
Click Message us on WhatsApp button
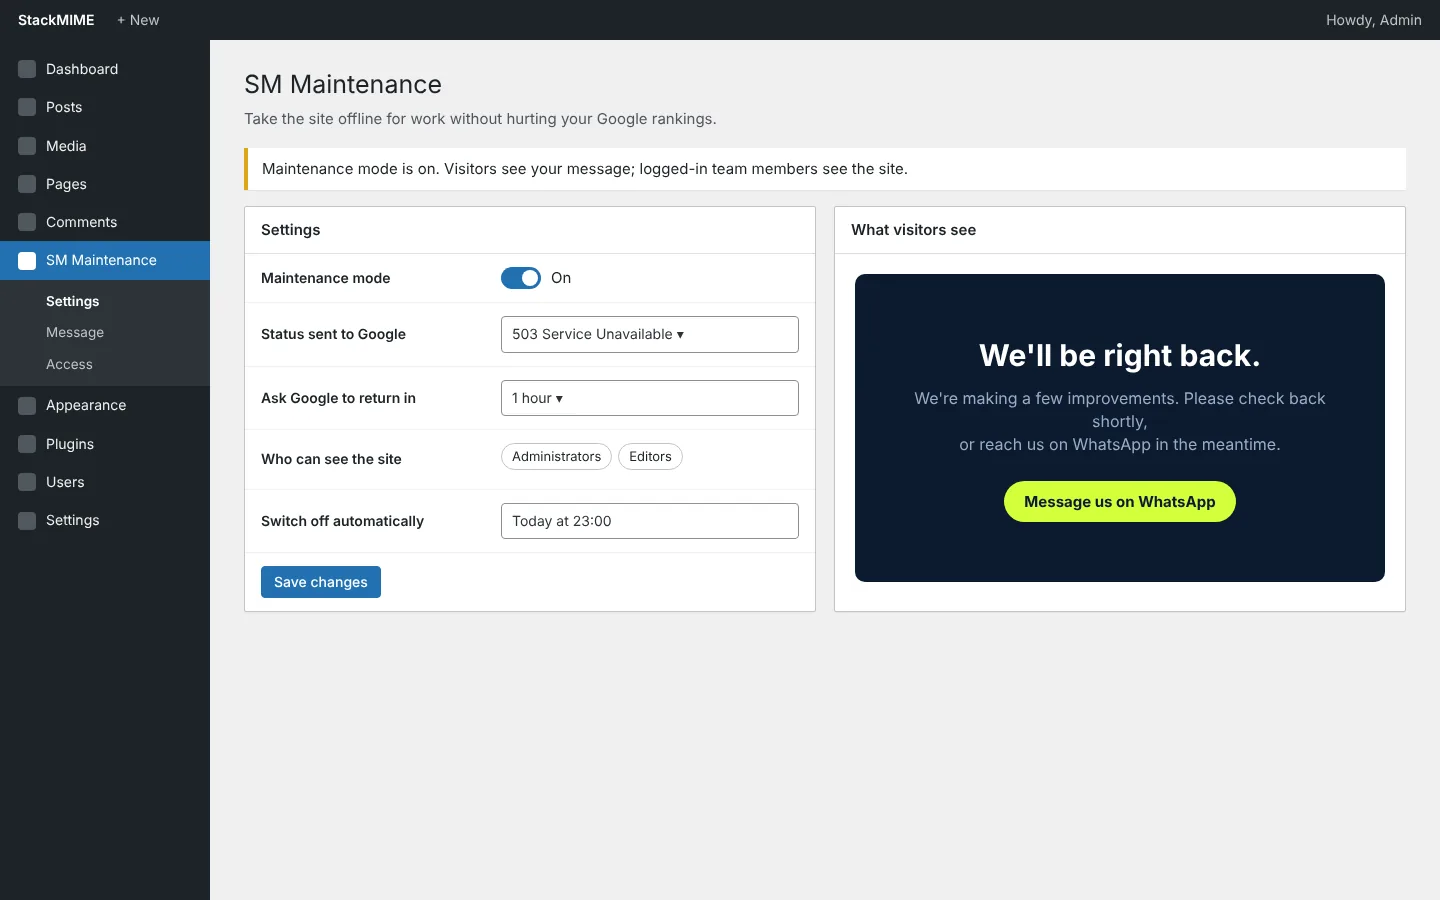pyautogui.click(x=1120, y=502)
